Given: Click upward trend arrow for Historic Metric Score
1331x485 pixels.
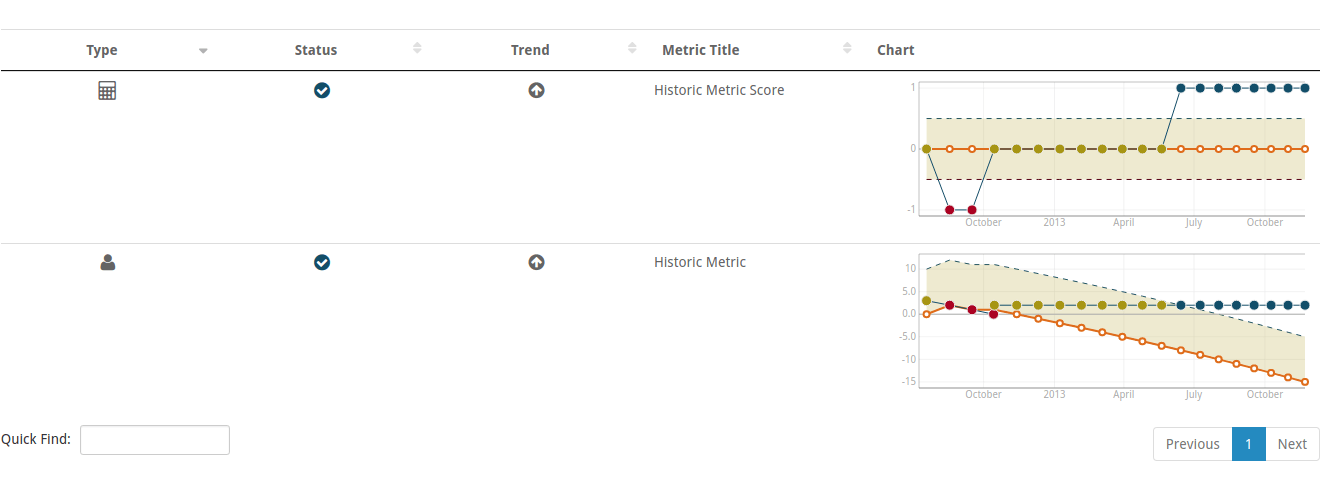Looking at the screenshot, I should 537,90.
